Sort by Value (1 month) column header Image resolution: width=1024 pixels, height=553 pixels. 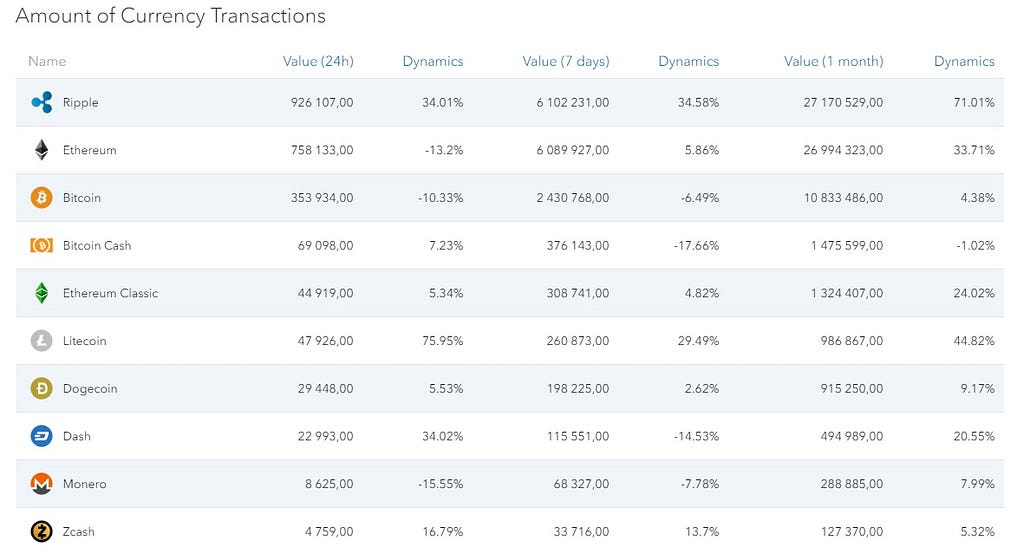coord(833,61)
